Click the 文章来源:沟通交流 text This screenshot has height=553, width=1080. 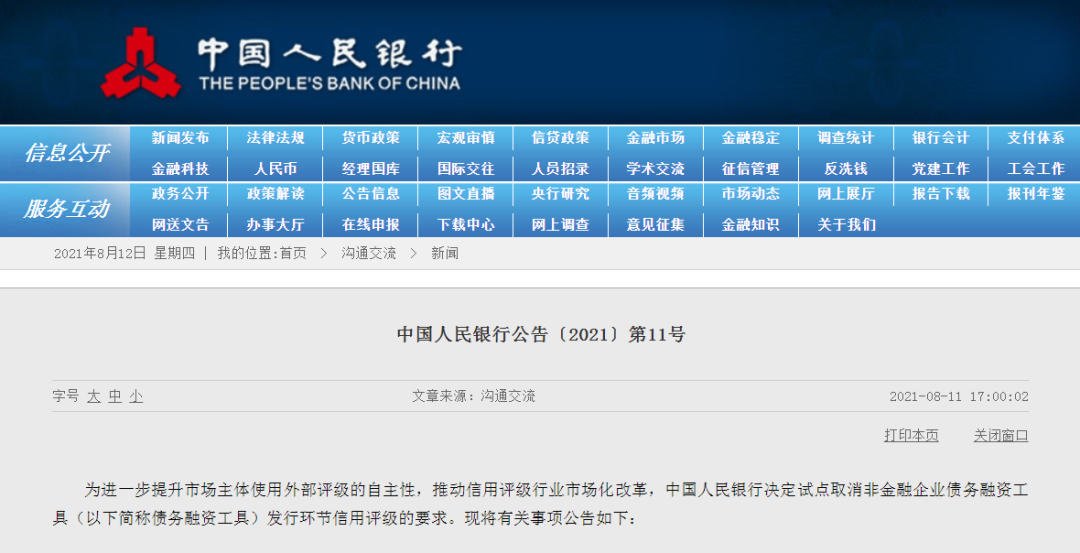coord(473,396)
